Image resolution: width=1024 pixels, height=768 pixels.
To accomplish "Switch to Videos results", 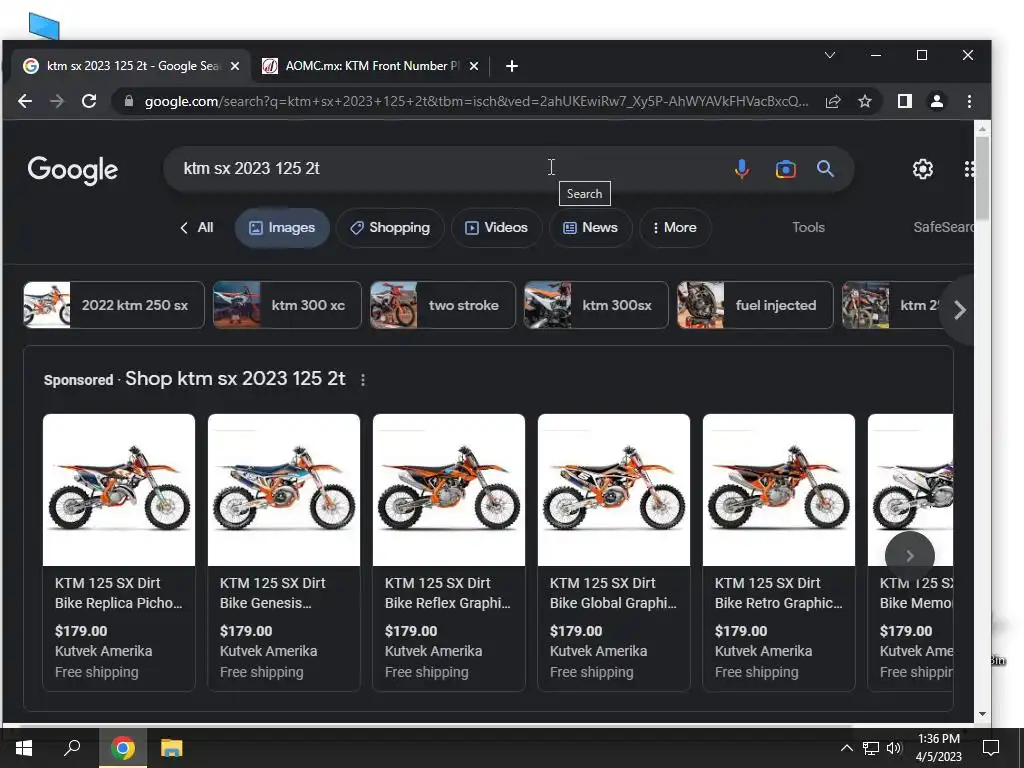I will pos(496,228).
